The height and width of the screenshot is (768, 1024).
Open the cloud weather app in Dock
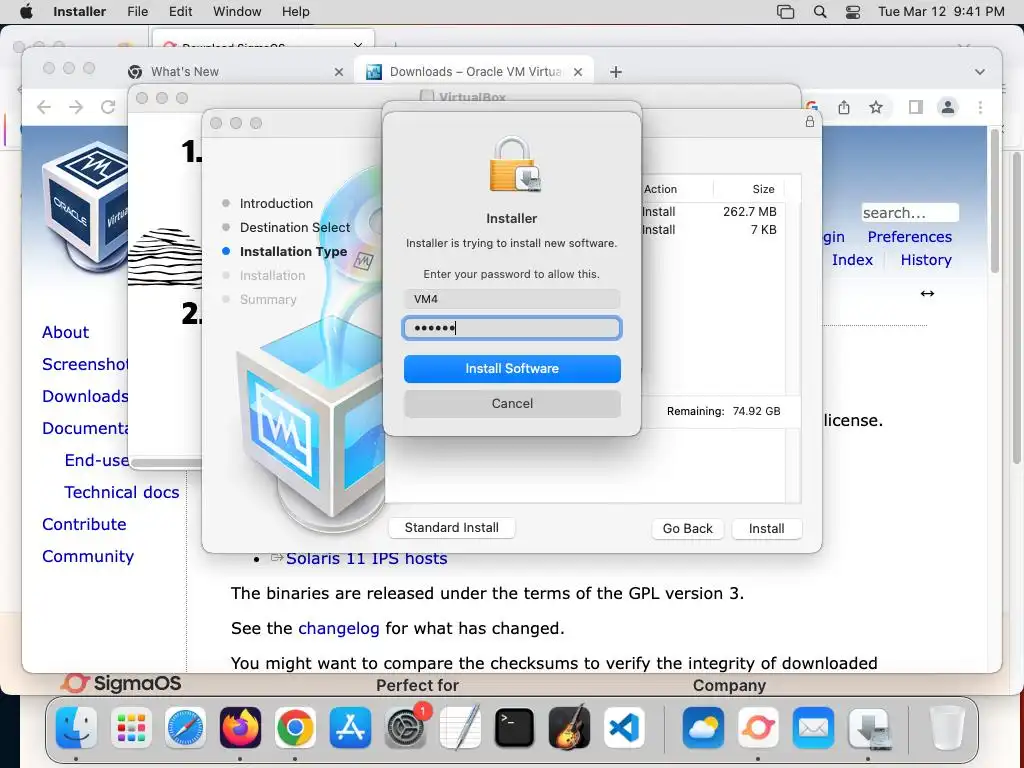tap(703, 727)
